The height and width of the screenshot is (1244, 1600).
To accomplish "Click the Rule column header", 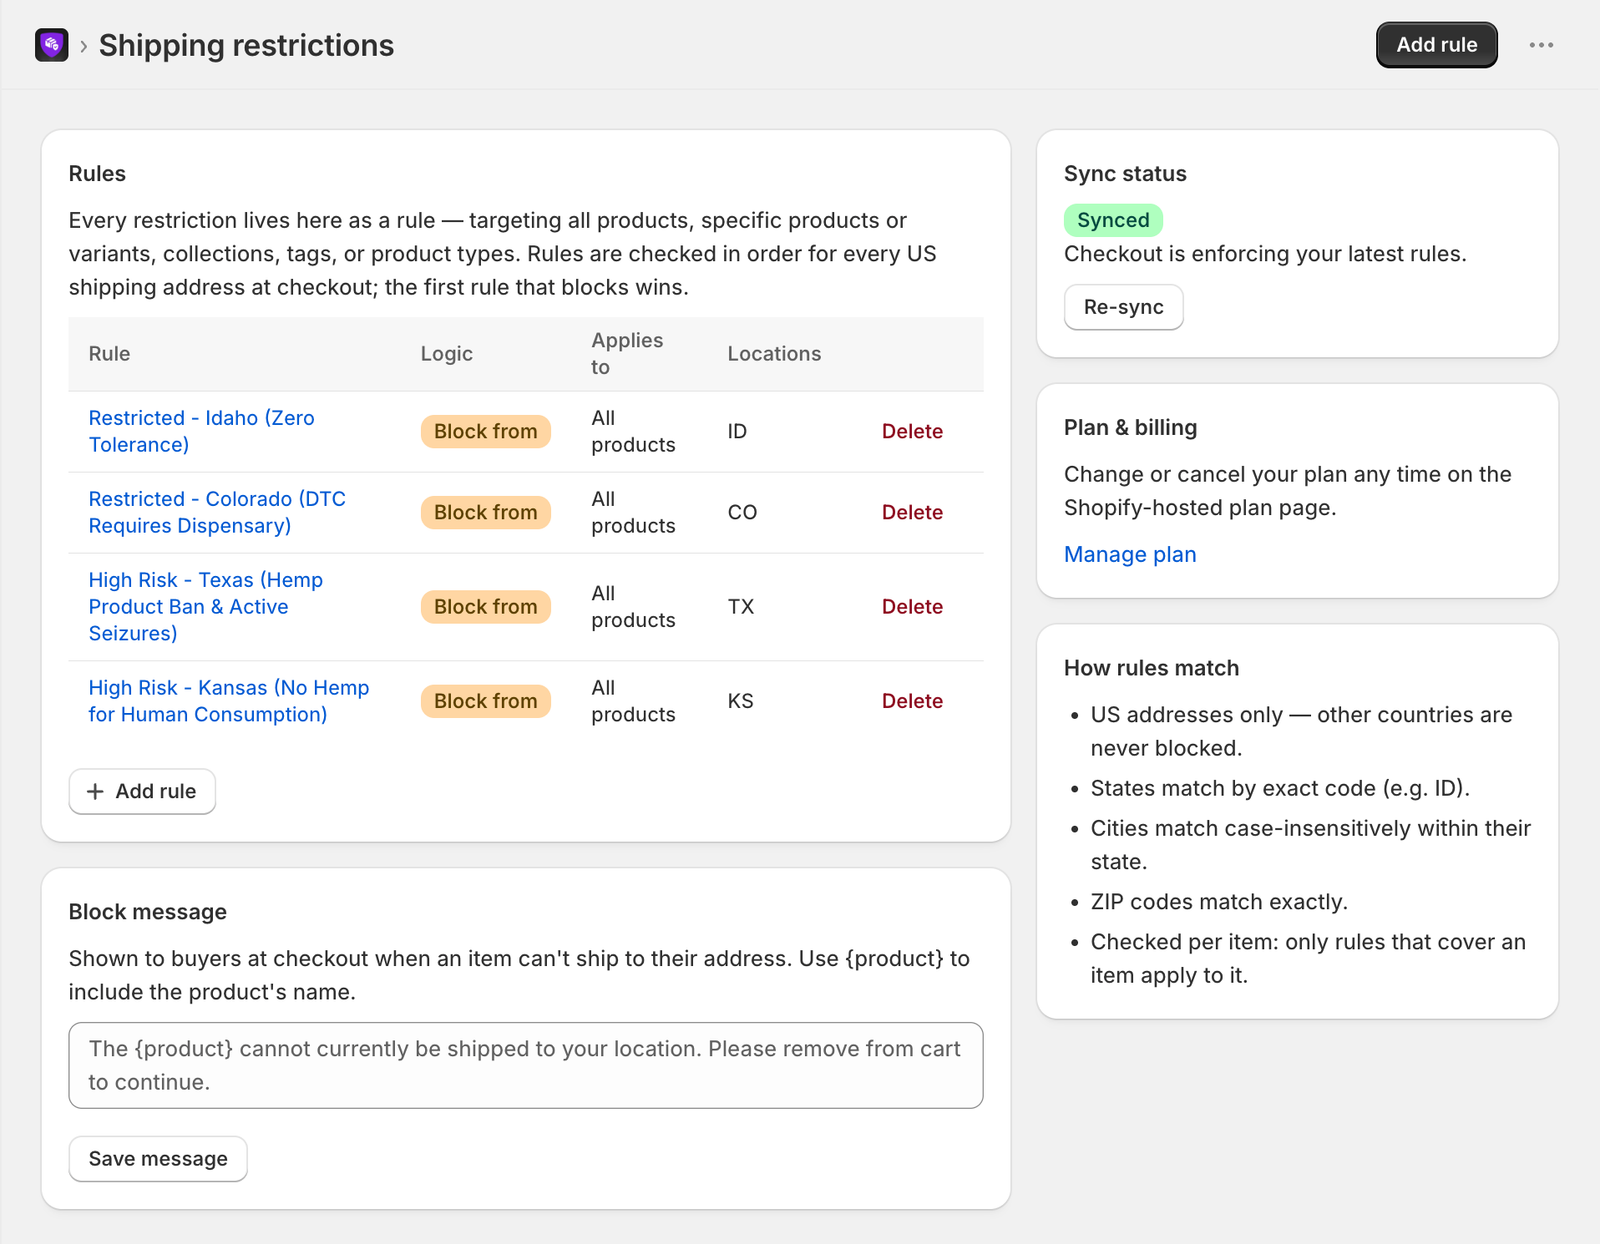I will [x=109, y=354].
